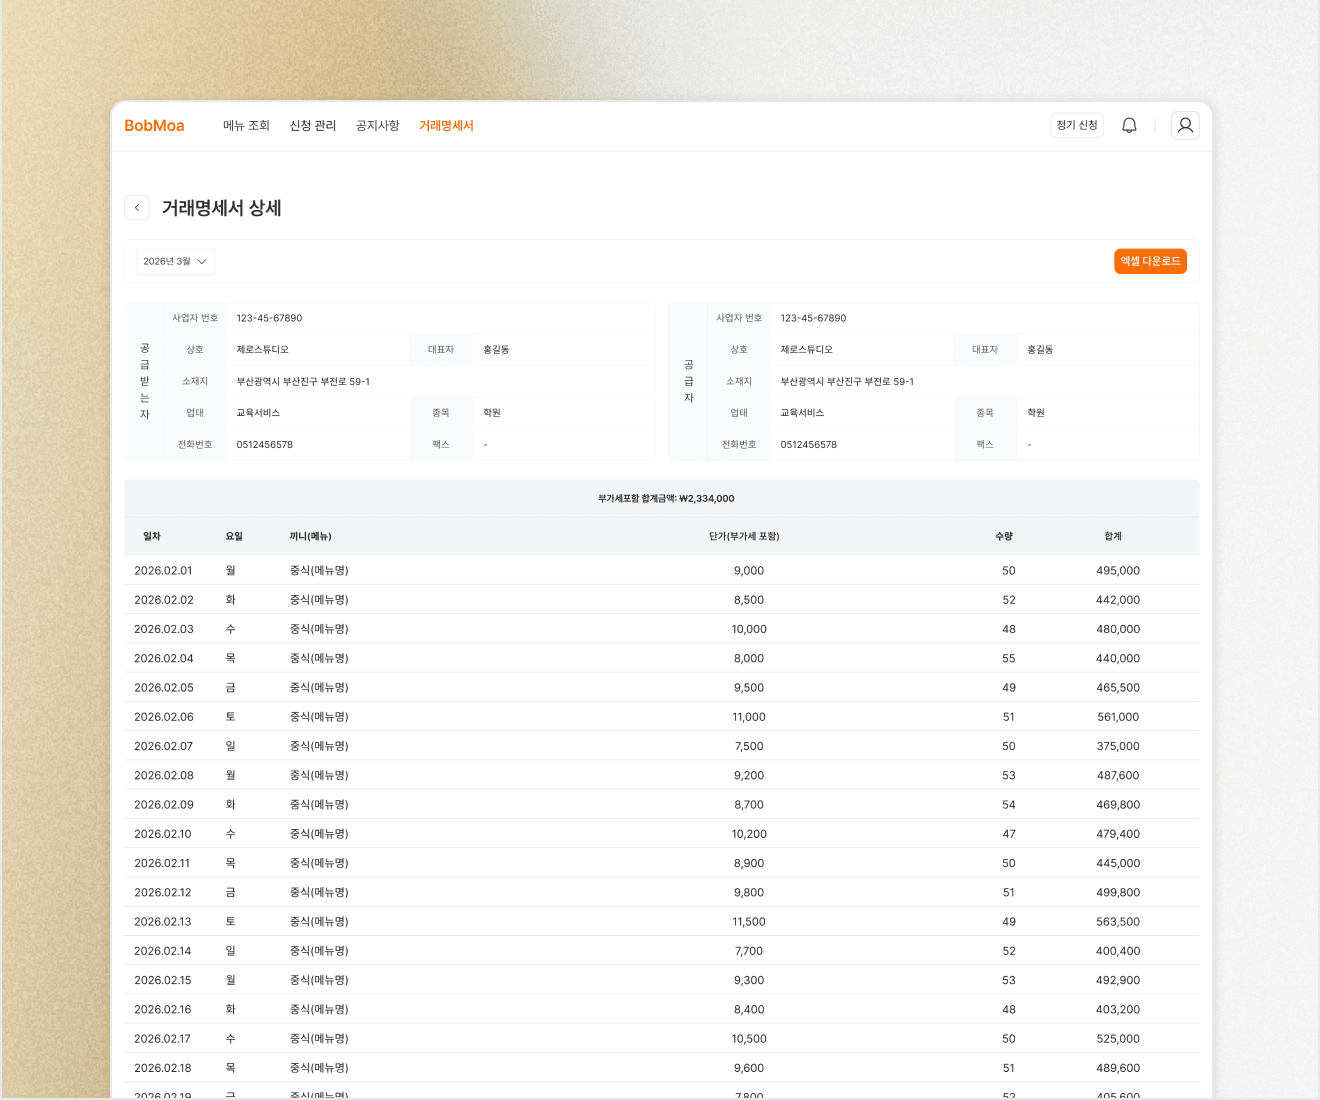Click the 10,200 unit price cell

click(749, 834)
